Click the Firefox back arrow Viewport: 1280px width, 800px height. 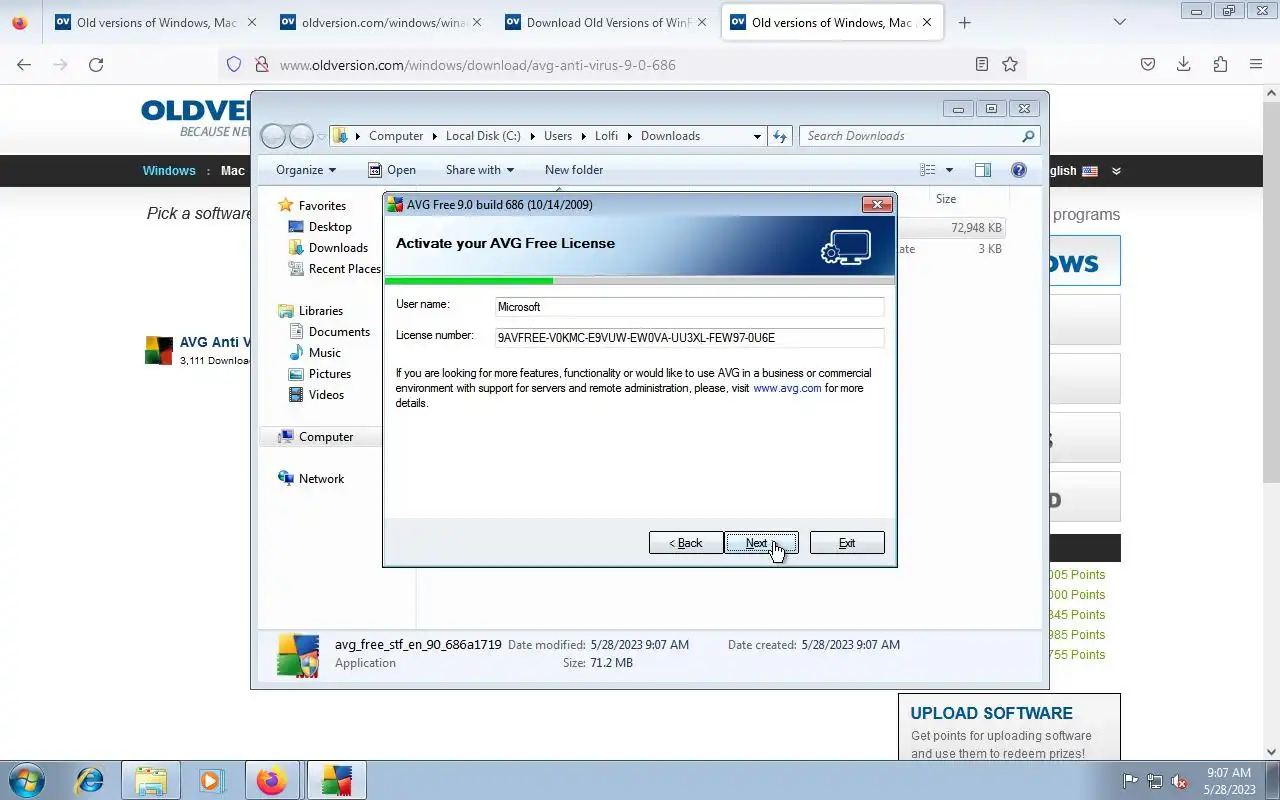(24, 64)
